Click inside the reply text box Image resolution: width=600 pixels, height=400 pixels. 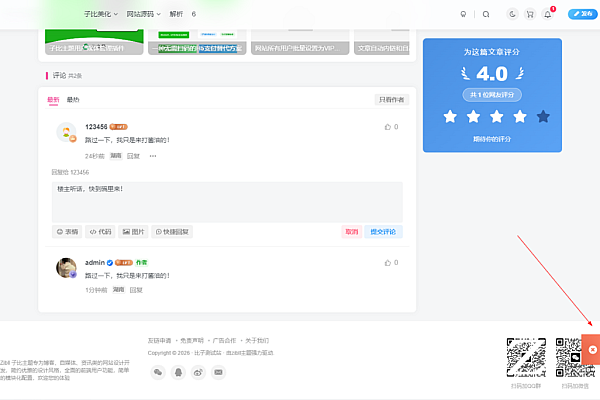(227, 200)
